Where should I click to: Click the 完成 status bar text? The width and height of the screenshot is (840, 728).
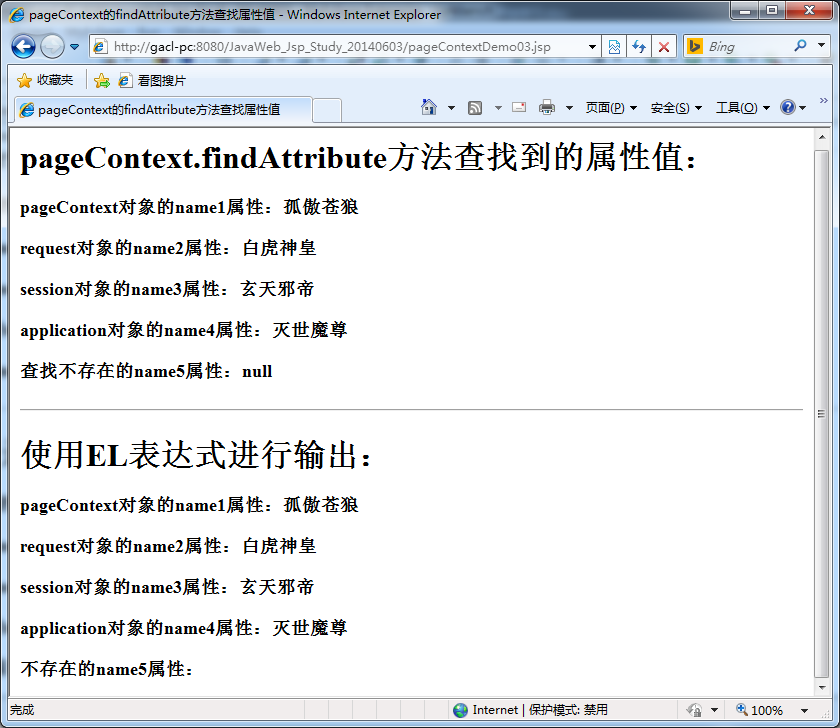click(x=22, y=710)
